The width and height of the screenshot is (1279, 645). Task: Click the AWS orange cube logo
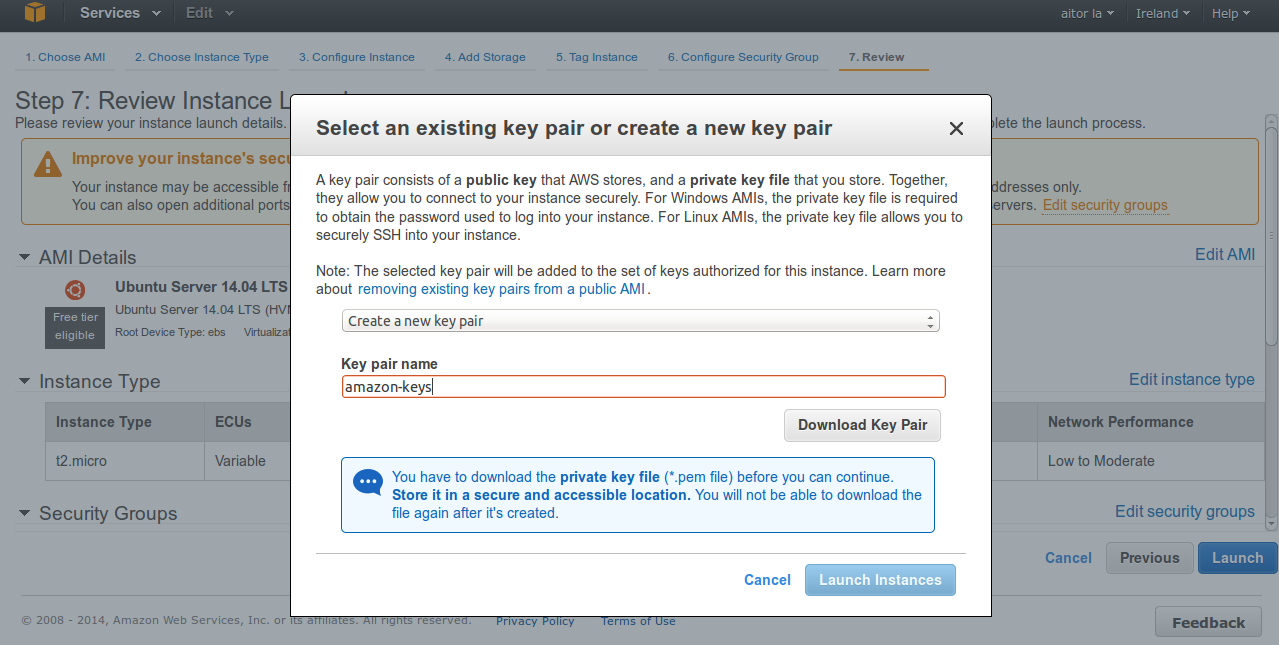pos(34,13)
